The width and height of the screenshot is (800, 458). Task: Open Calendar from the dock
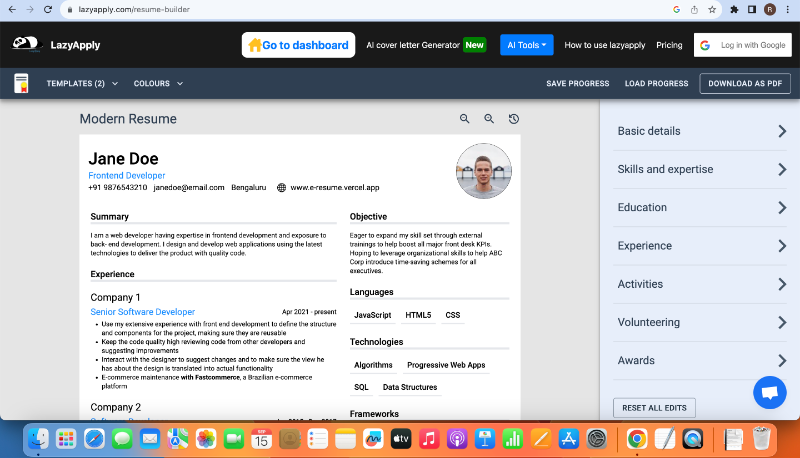pyautogui.click(x=261, y=439)
